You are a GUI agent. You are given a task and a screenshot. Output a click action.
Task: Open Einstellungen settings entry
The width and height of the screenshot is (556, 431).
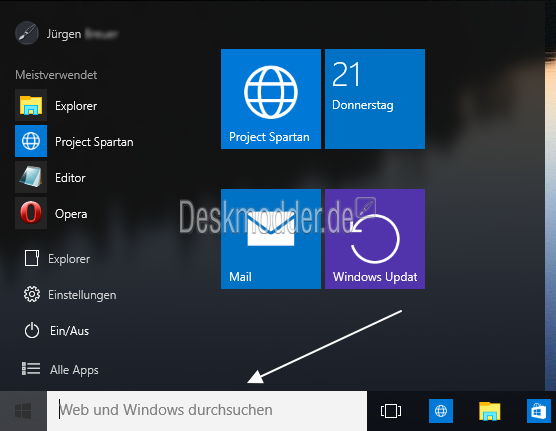pos(82,295)
